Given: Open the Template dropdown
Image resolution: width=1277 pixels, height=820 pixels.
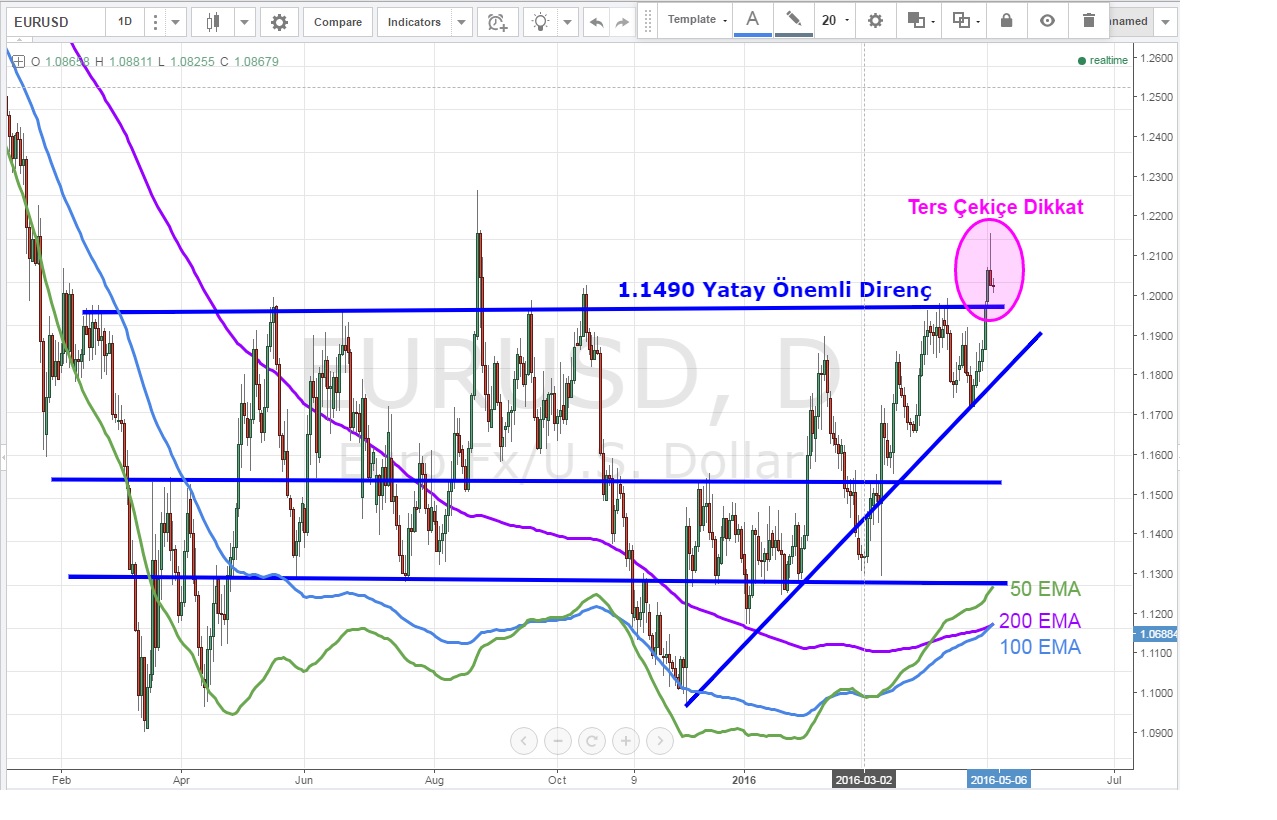Looking at the screenshot, I should pyautogui.click(x=697, y=20).
